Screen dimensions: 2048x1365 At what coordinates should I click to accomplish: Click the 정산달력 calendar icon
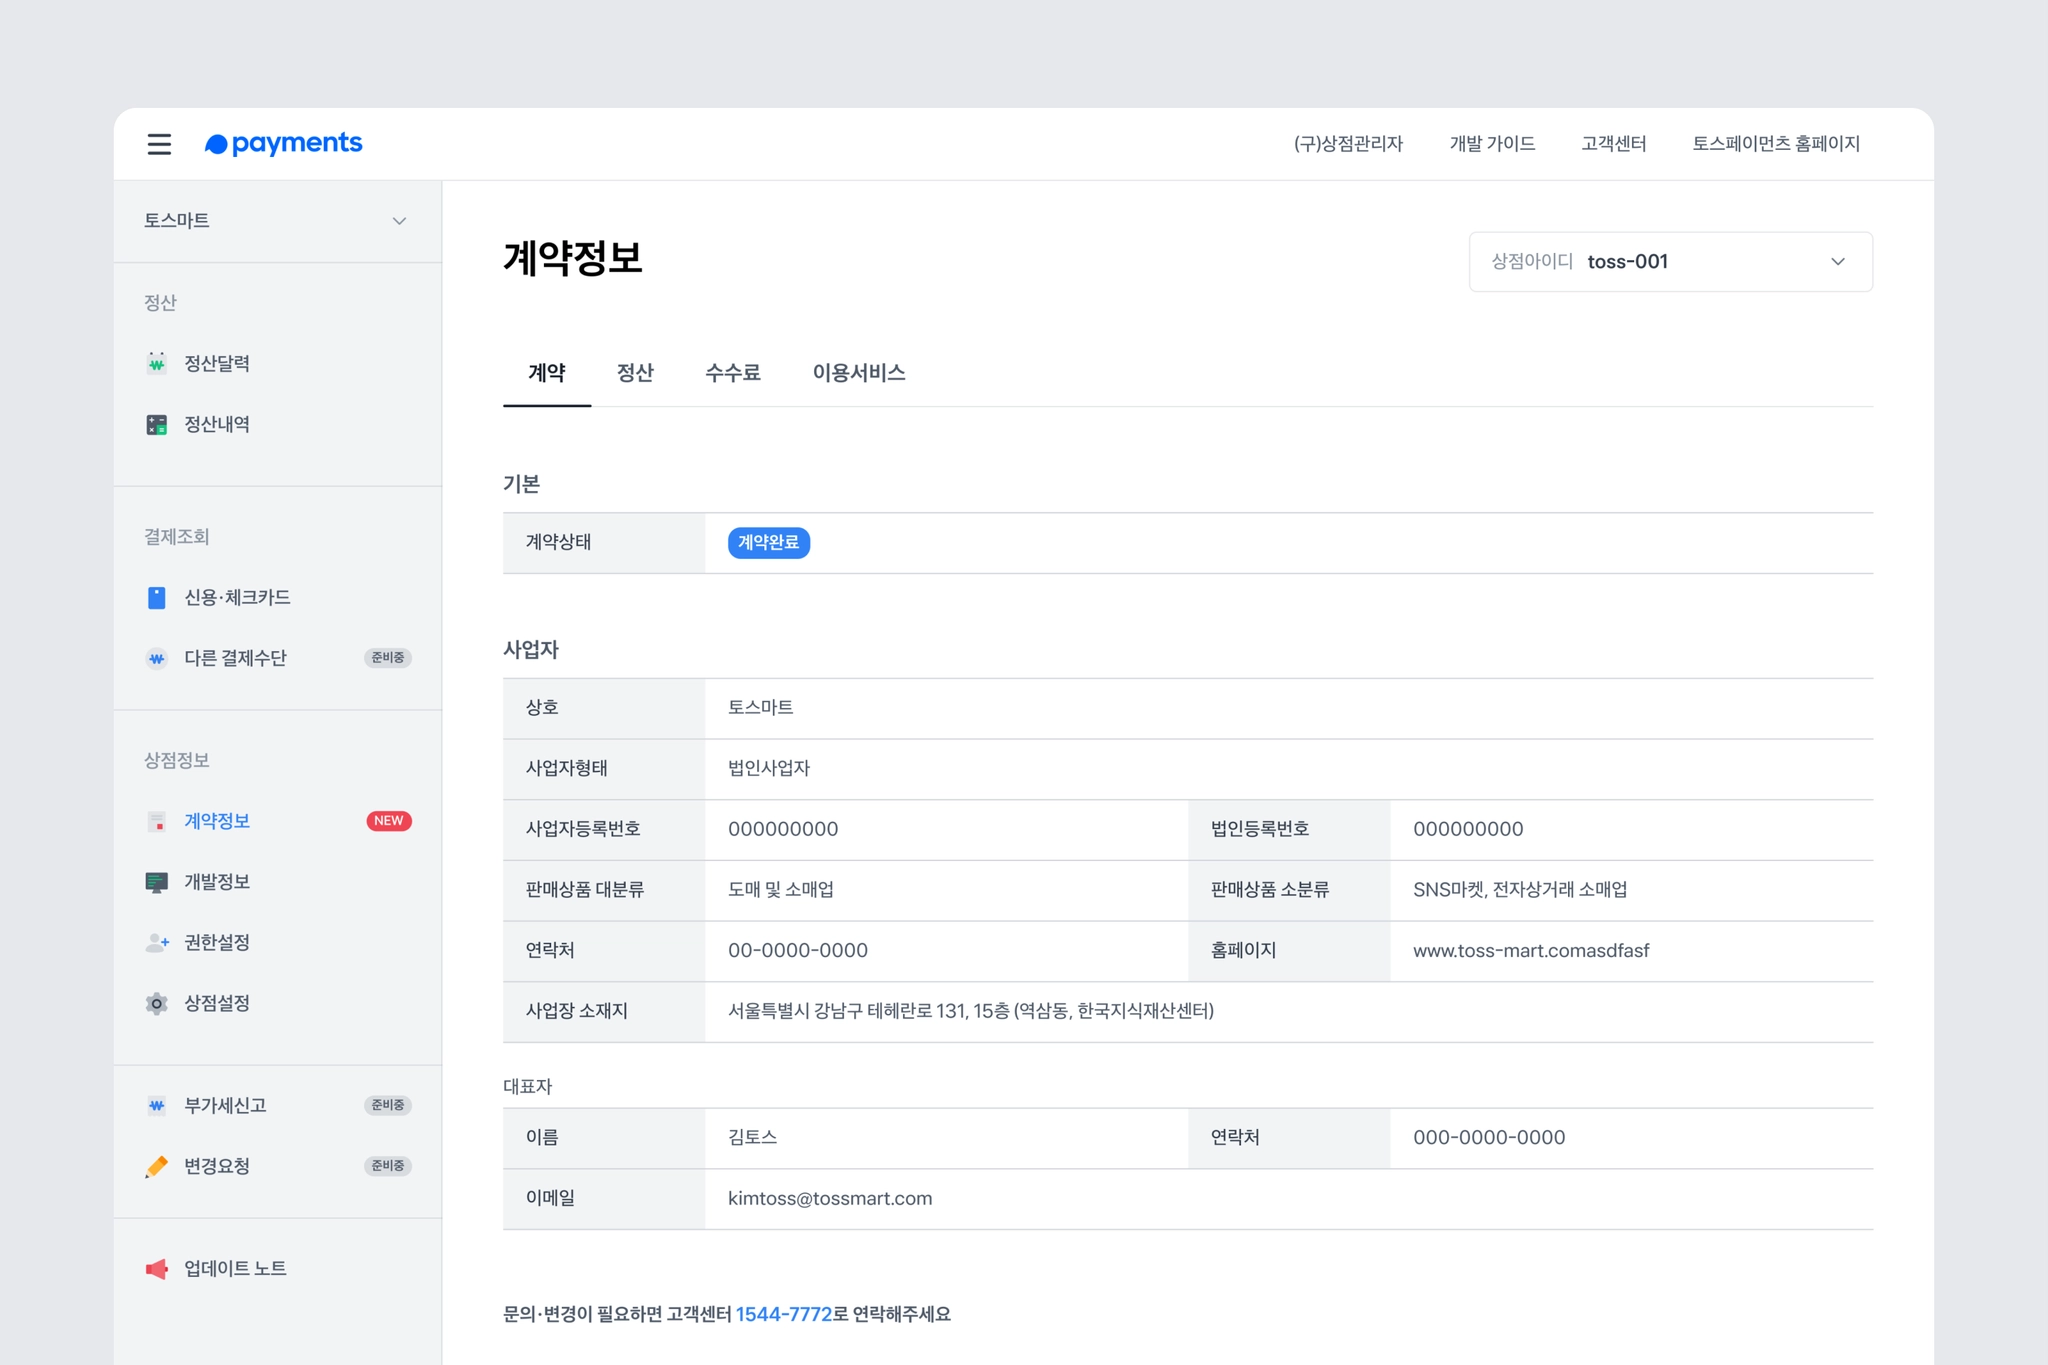[x=157, y=363]
